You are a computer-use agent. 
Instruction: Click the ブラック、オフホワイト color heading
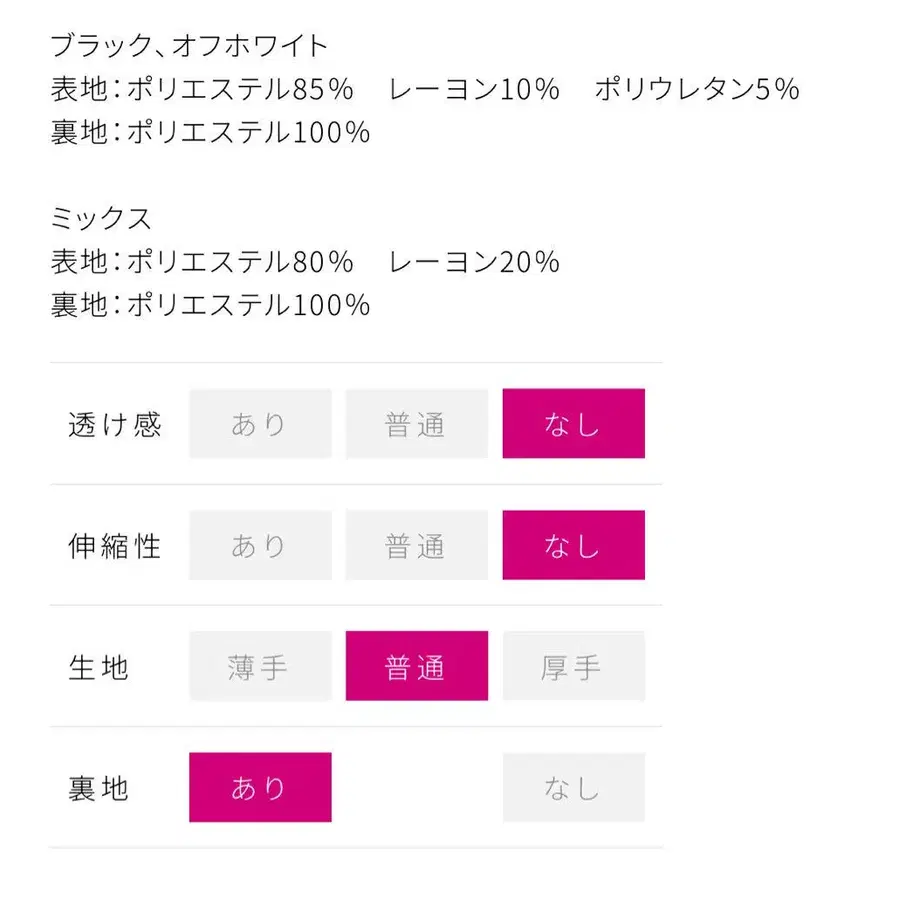click(190, 46)
